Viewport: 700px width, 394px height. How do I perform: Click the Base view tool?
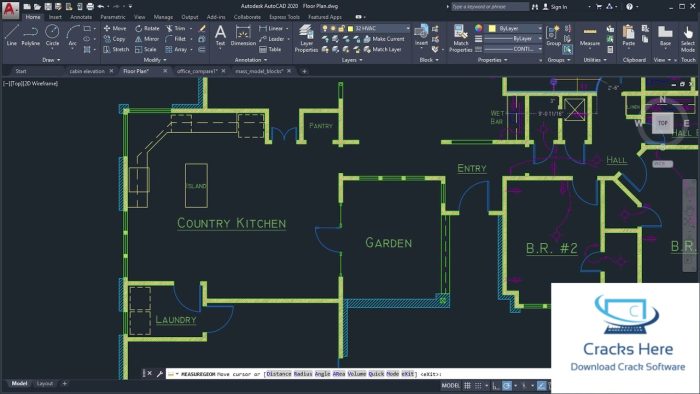pyautogui.click(x=665, y=36)
